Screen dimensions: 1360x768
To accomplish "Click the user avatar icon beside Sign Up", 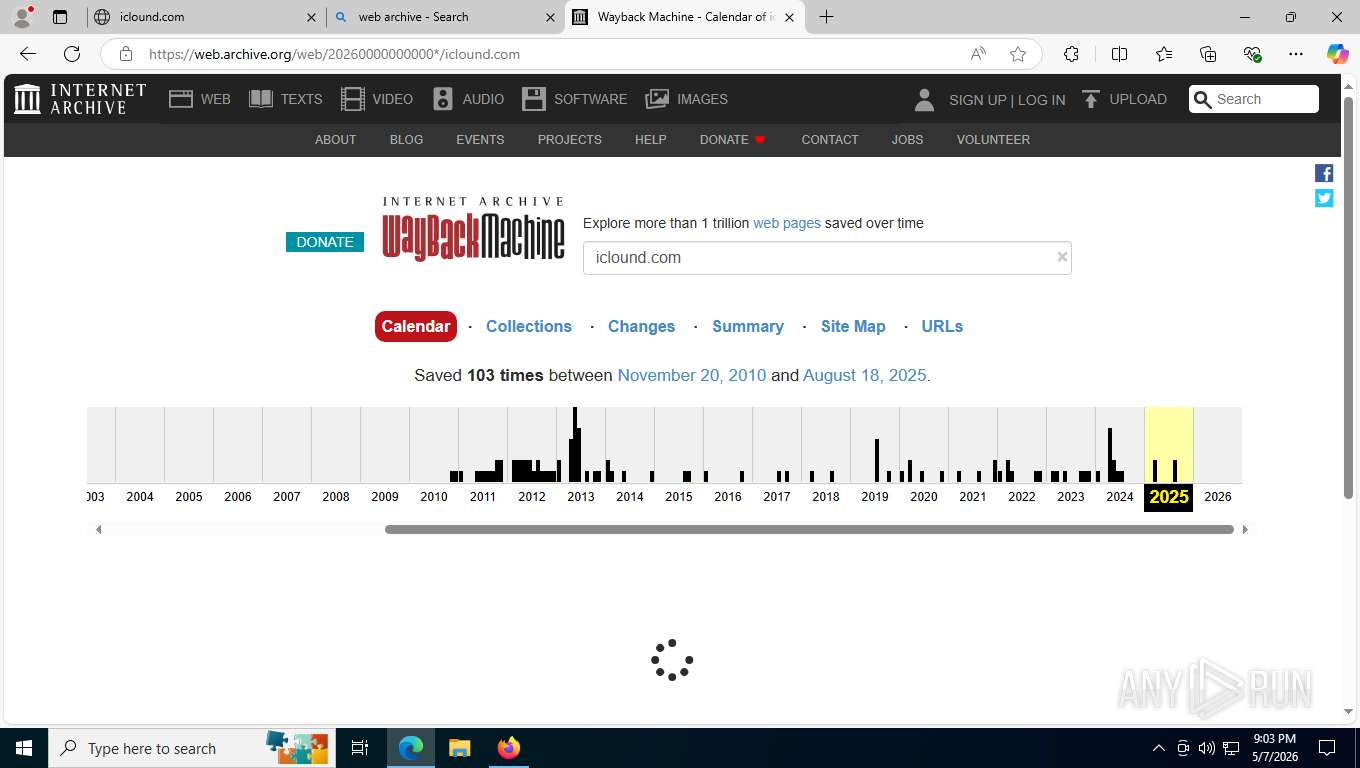I will click(x=924, y=99).
